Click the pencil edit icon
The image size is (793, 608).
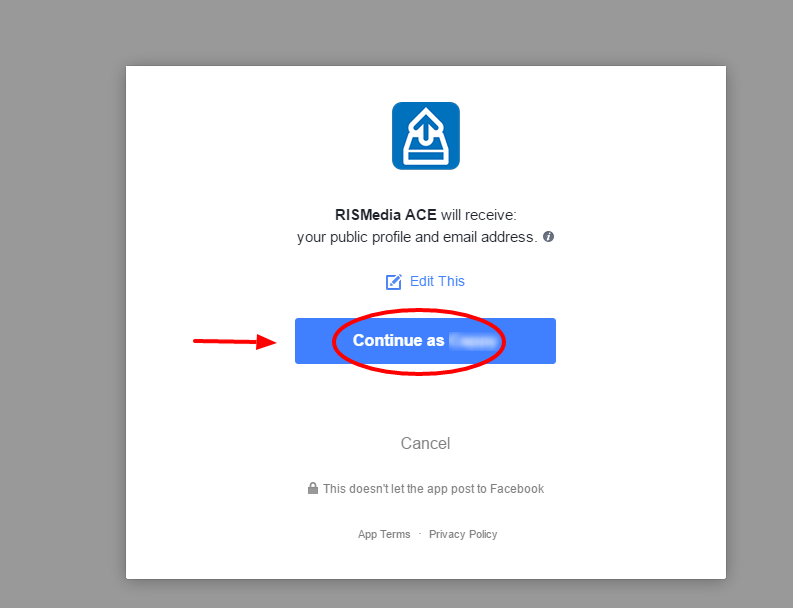pyautogui.click(x=393, y=282)
